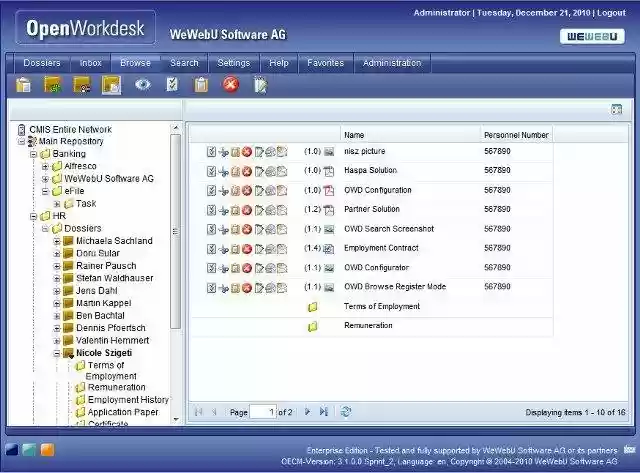Tick the checkmark icon for OWD Configurator
This screenshot has width=640, height=473.
pyautogui.click(x=211, y=268)
